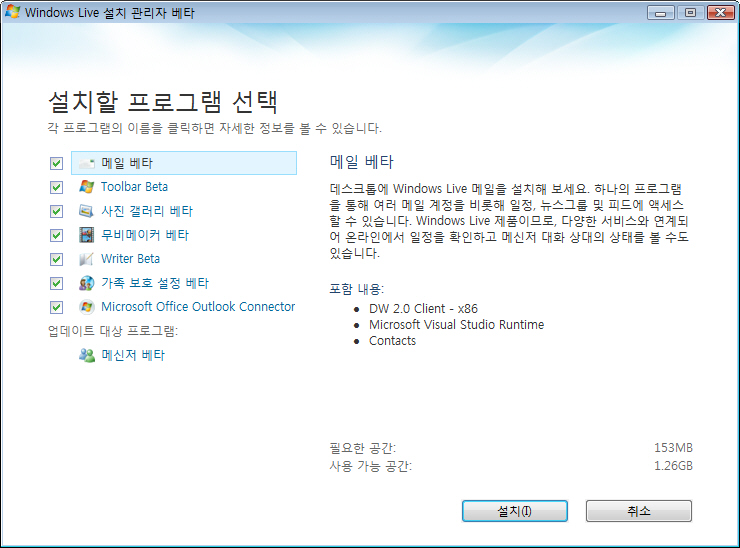740x548 pixels.
Task: Minimize the Windows Live installer window
Action: tap(661, 13)
